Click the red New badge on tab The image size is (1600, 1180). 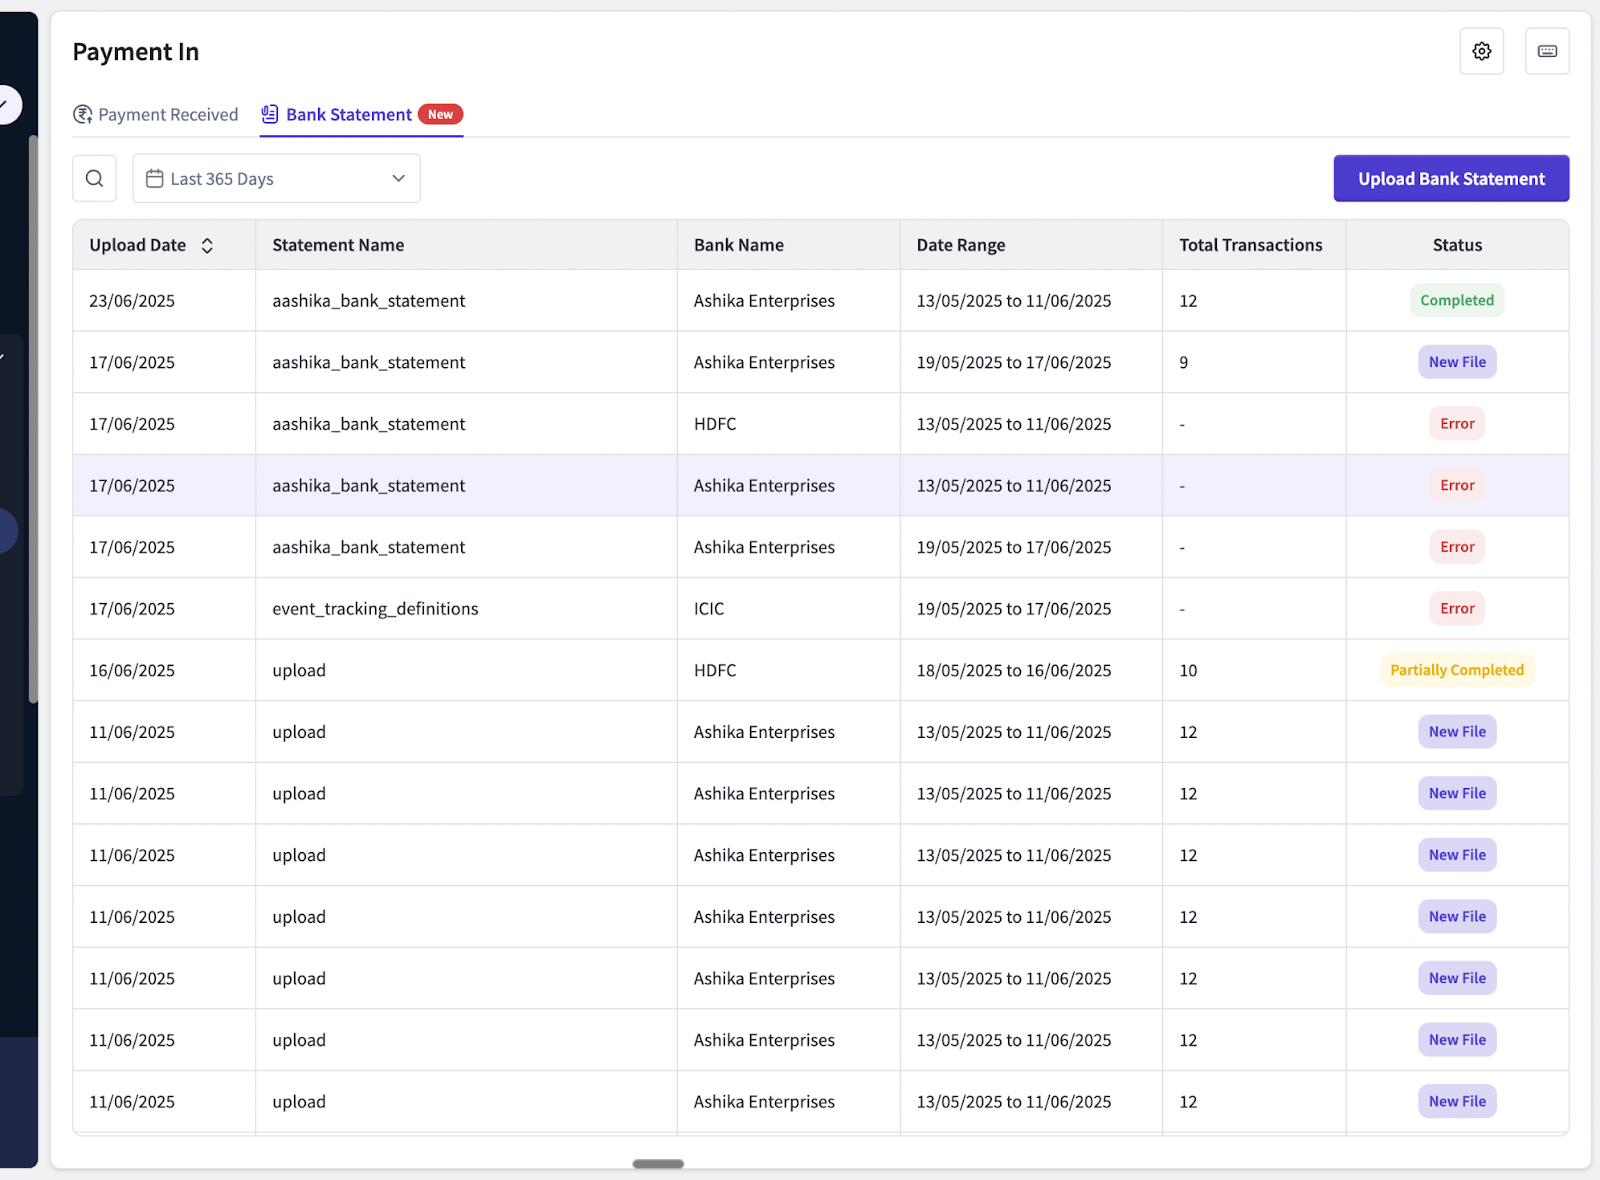[440, 114]
